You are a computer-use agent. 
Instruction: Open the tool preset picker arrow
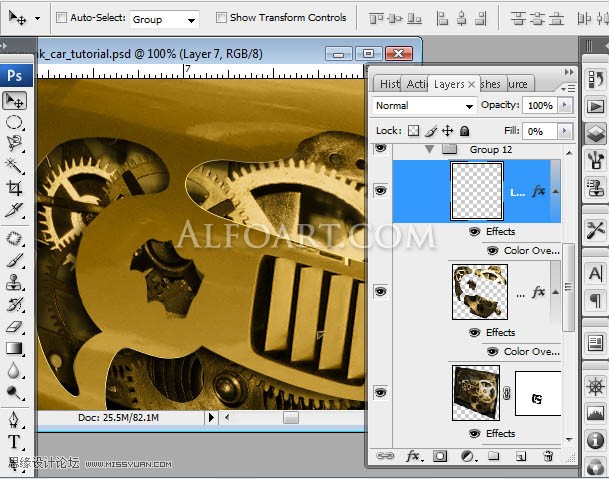[x=37, y=18]
